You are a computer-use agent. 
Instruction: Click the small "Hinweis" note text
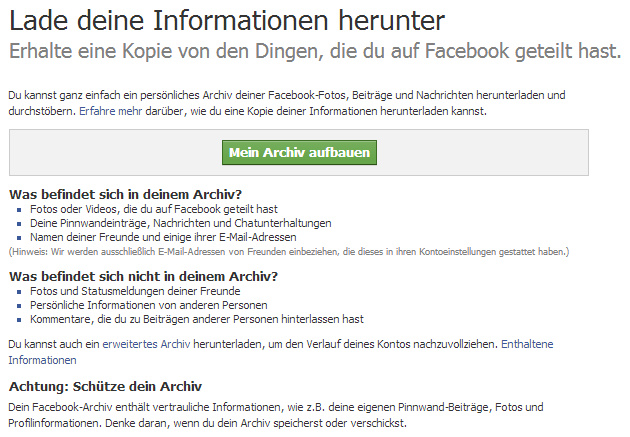click(288, 251)
